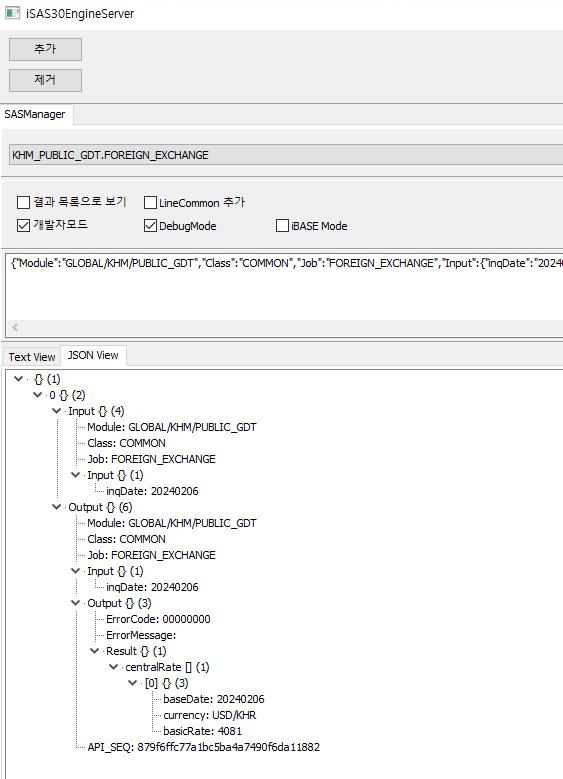Switch to the JSON View tab
Viewport: 563px width, 779px height.
(93, 356)
